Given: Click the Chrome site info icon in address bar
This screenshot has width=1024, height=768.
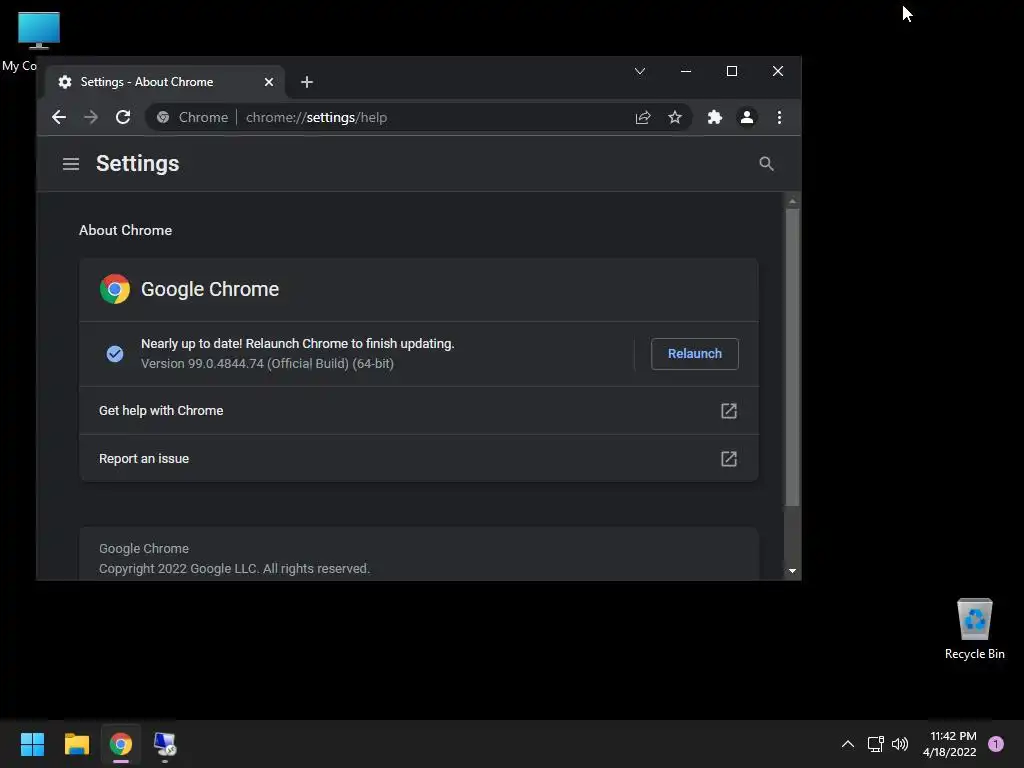Looking at the screenshot, I should click(x=163, y=118).
